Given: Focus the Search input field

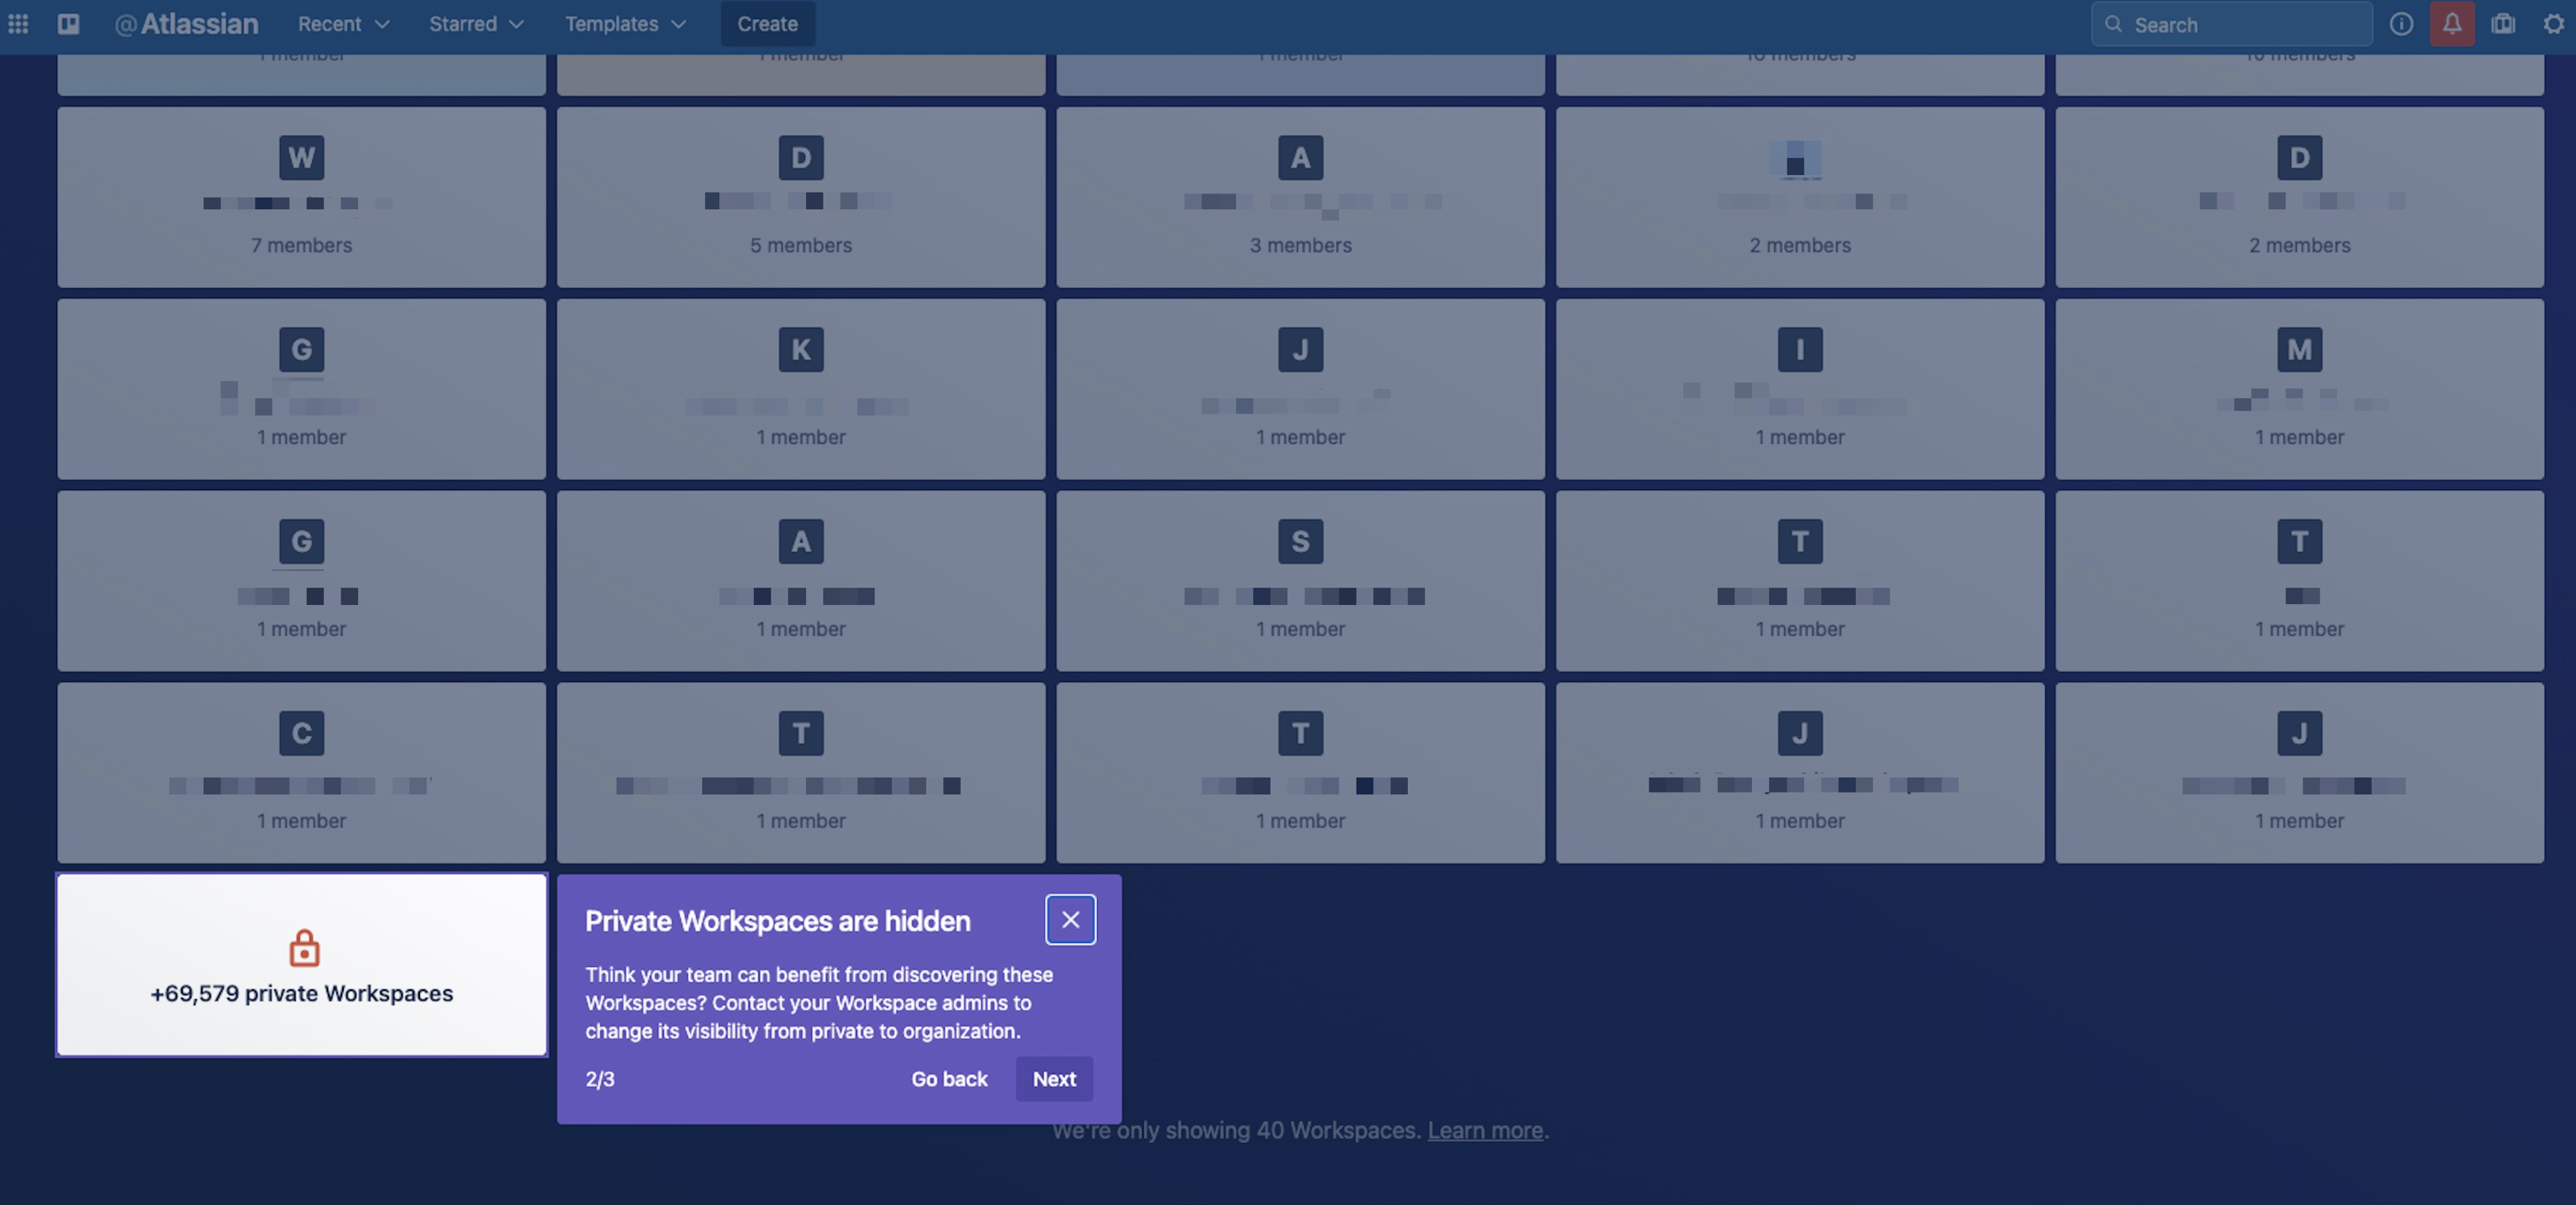Looking at the screenshot, I should coord(2240,24).
